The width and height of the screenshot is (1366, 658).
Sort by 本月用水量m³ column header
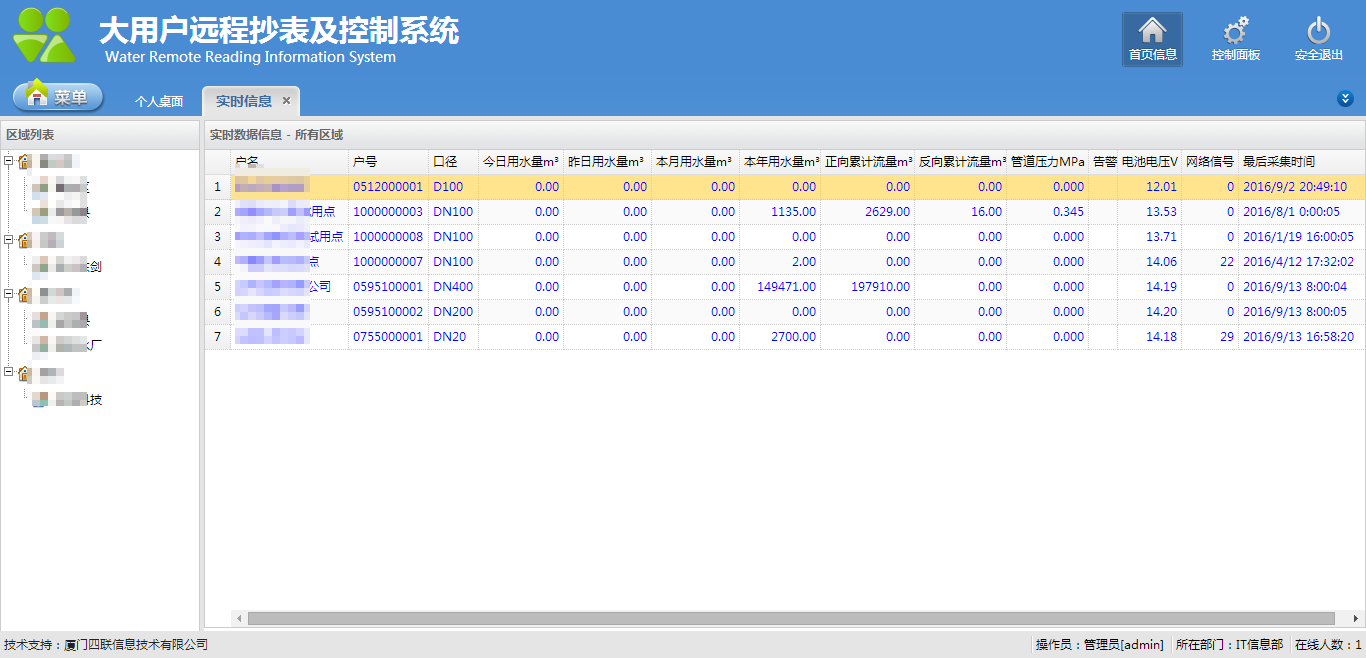pyautogui.click(x=695, y=162)
